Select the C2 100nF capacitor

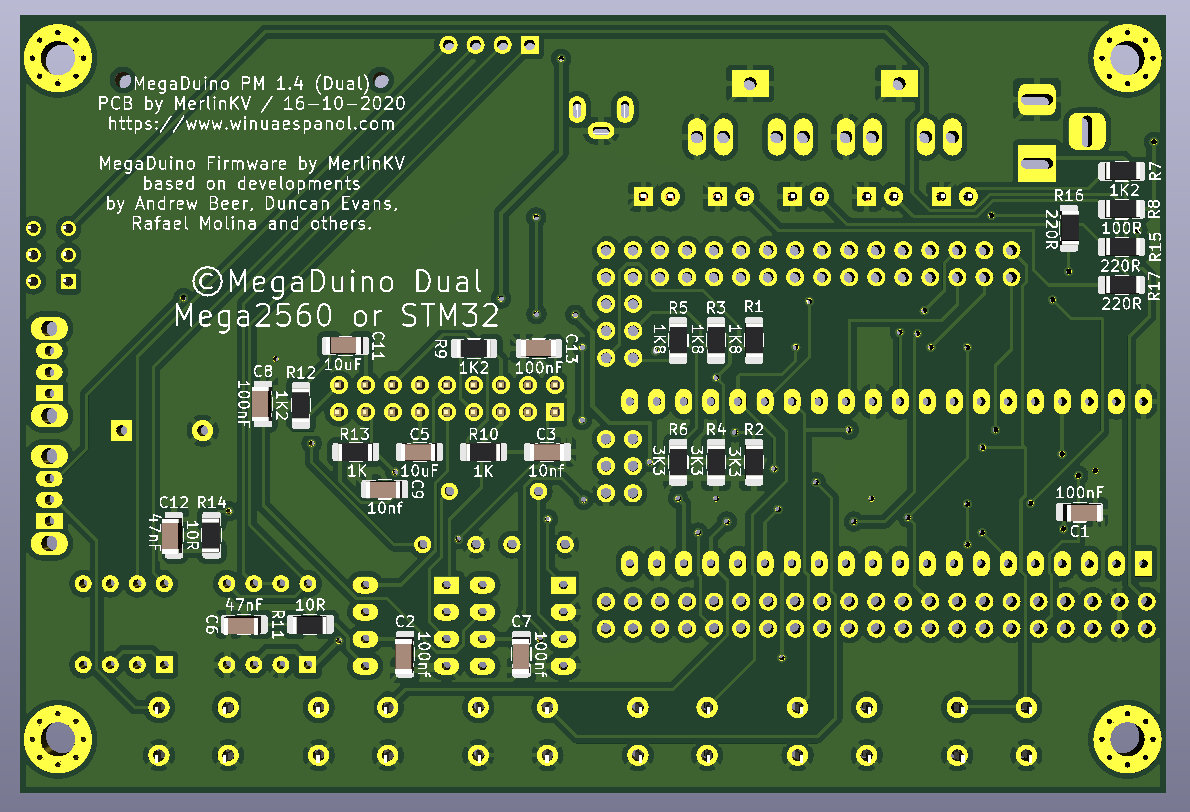[405, 653]
